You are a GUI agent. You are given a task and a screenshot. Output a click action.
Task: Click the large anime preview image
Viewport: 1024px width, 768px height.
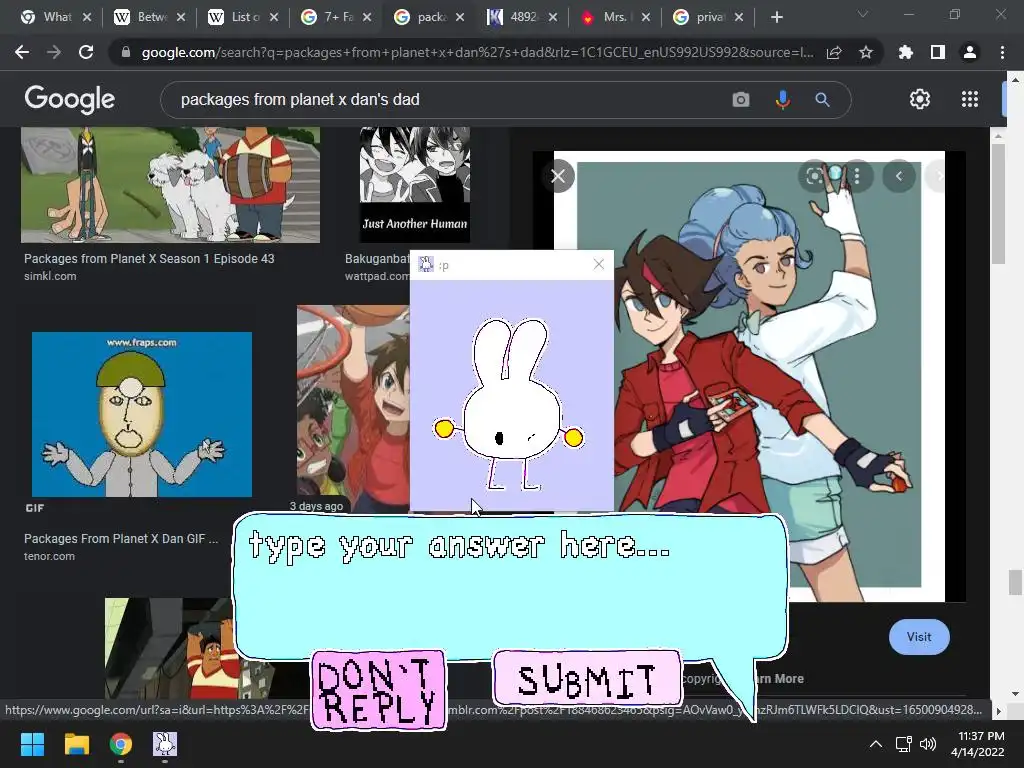coord(749,376)
